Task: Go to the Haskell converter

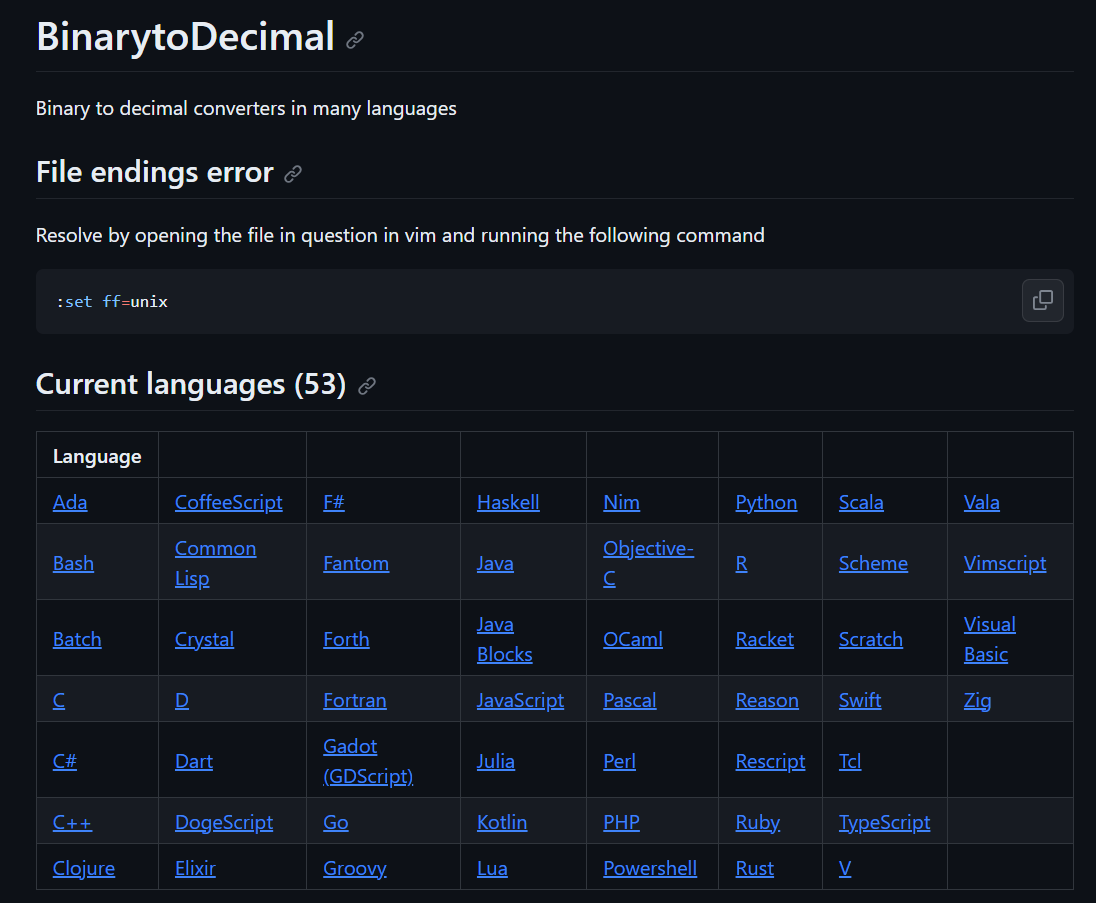Action: (508, 503)
